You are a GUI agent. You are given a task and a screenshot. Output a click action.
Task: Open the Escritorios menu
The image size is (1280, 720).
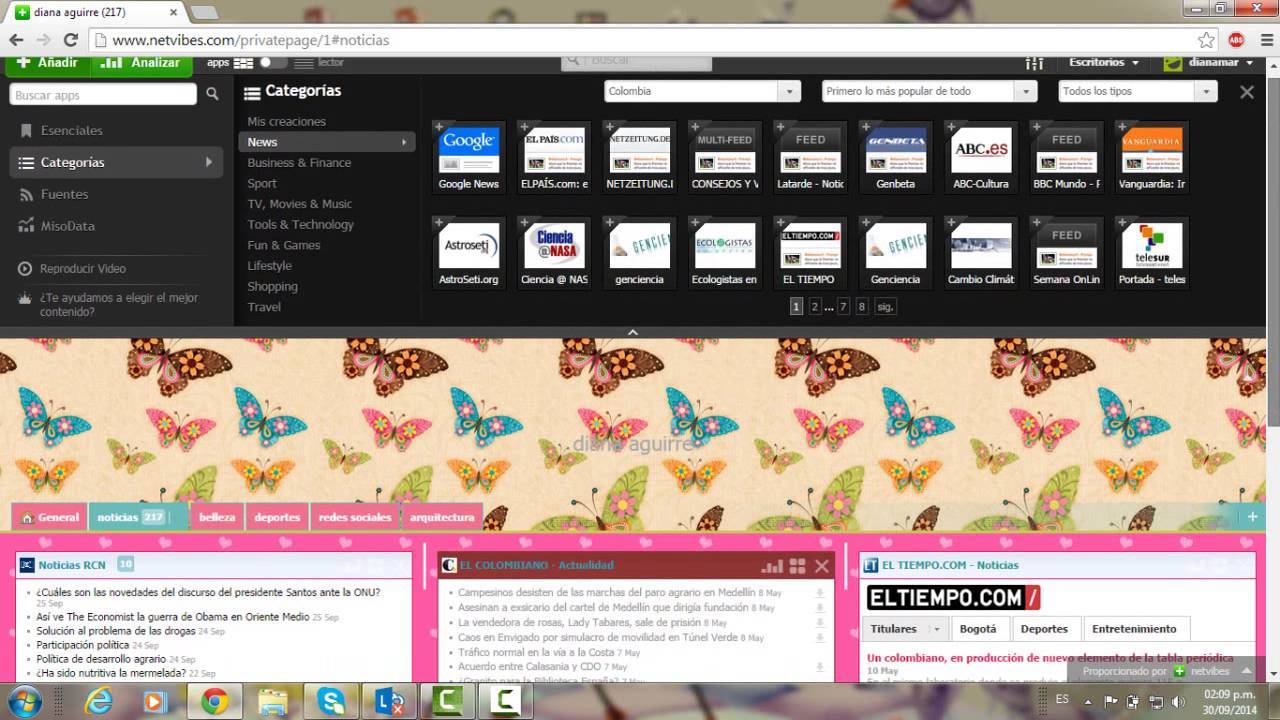(1103, 62)
